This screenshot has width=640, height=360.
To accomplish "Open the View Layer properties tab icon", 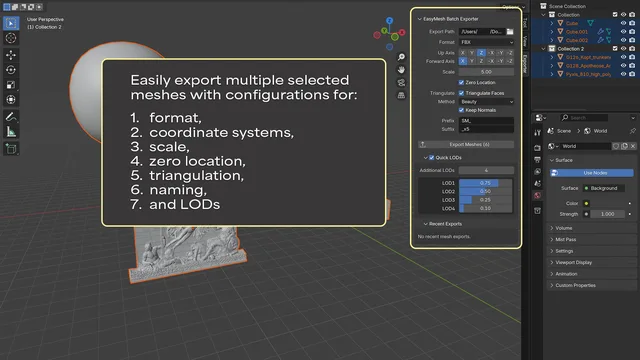I will (x=538, y=171).
